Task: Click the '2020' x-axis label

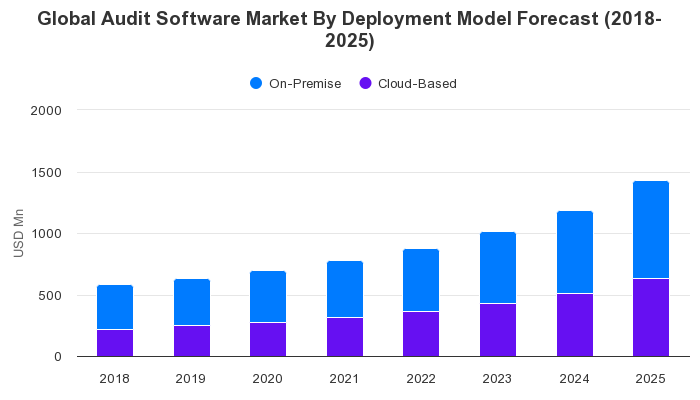Action: click(x=267, y=379)
